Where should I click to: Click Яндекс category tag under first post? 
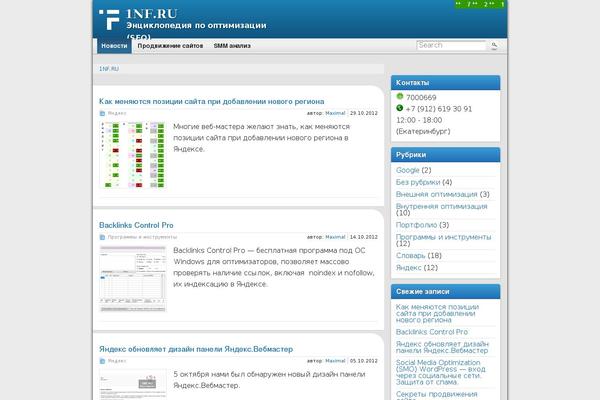click(117, 113)
